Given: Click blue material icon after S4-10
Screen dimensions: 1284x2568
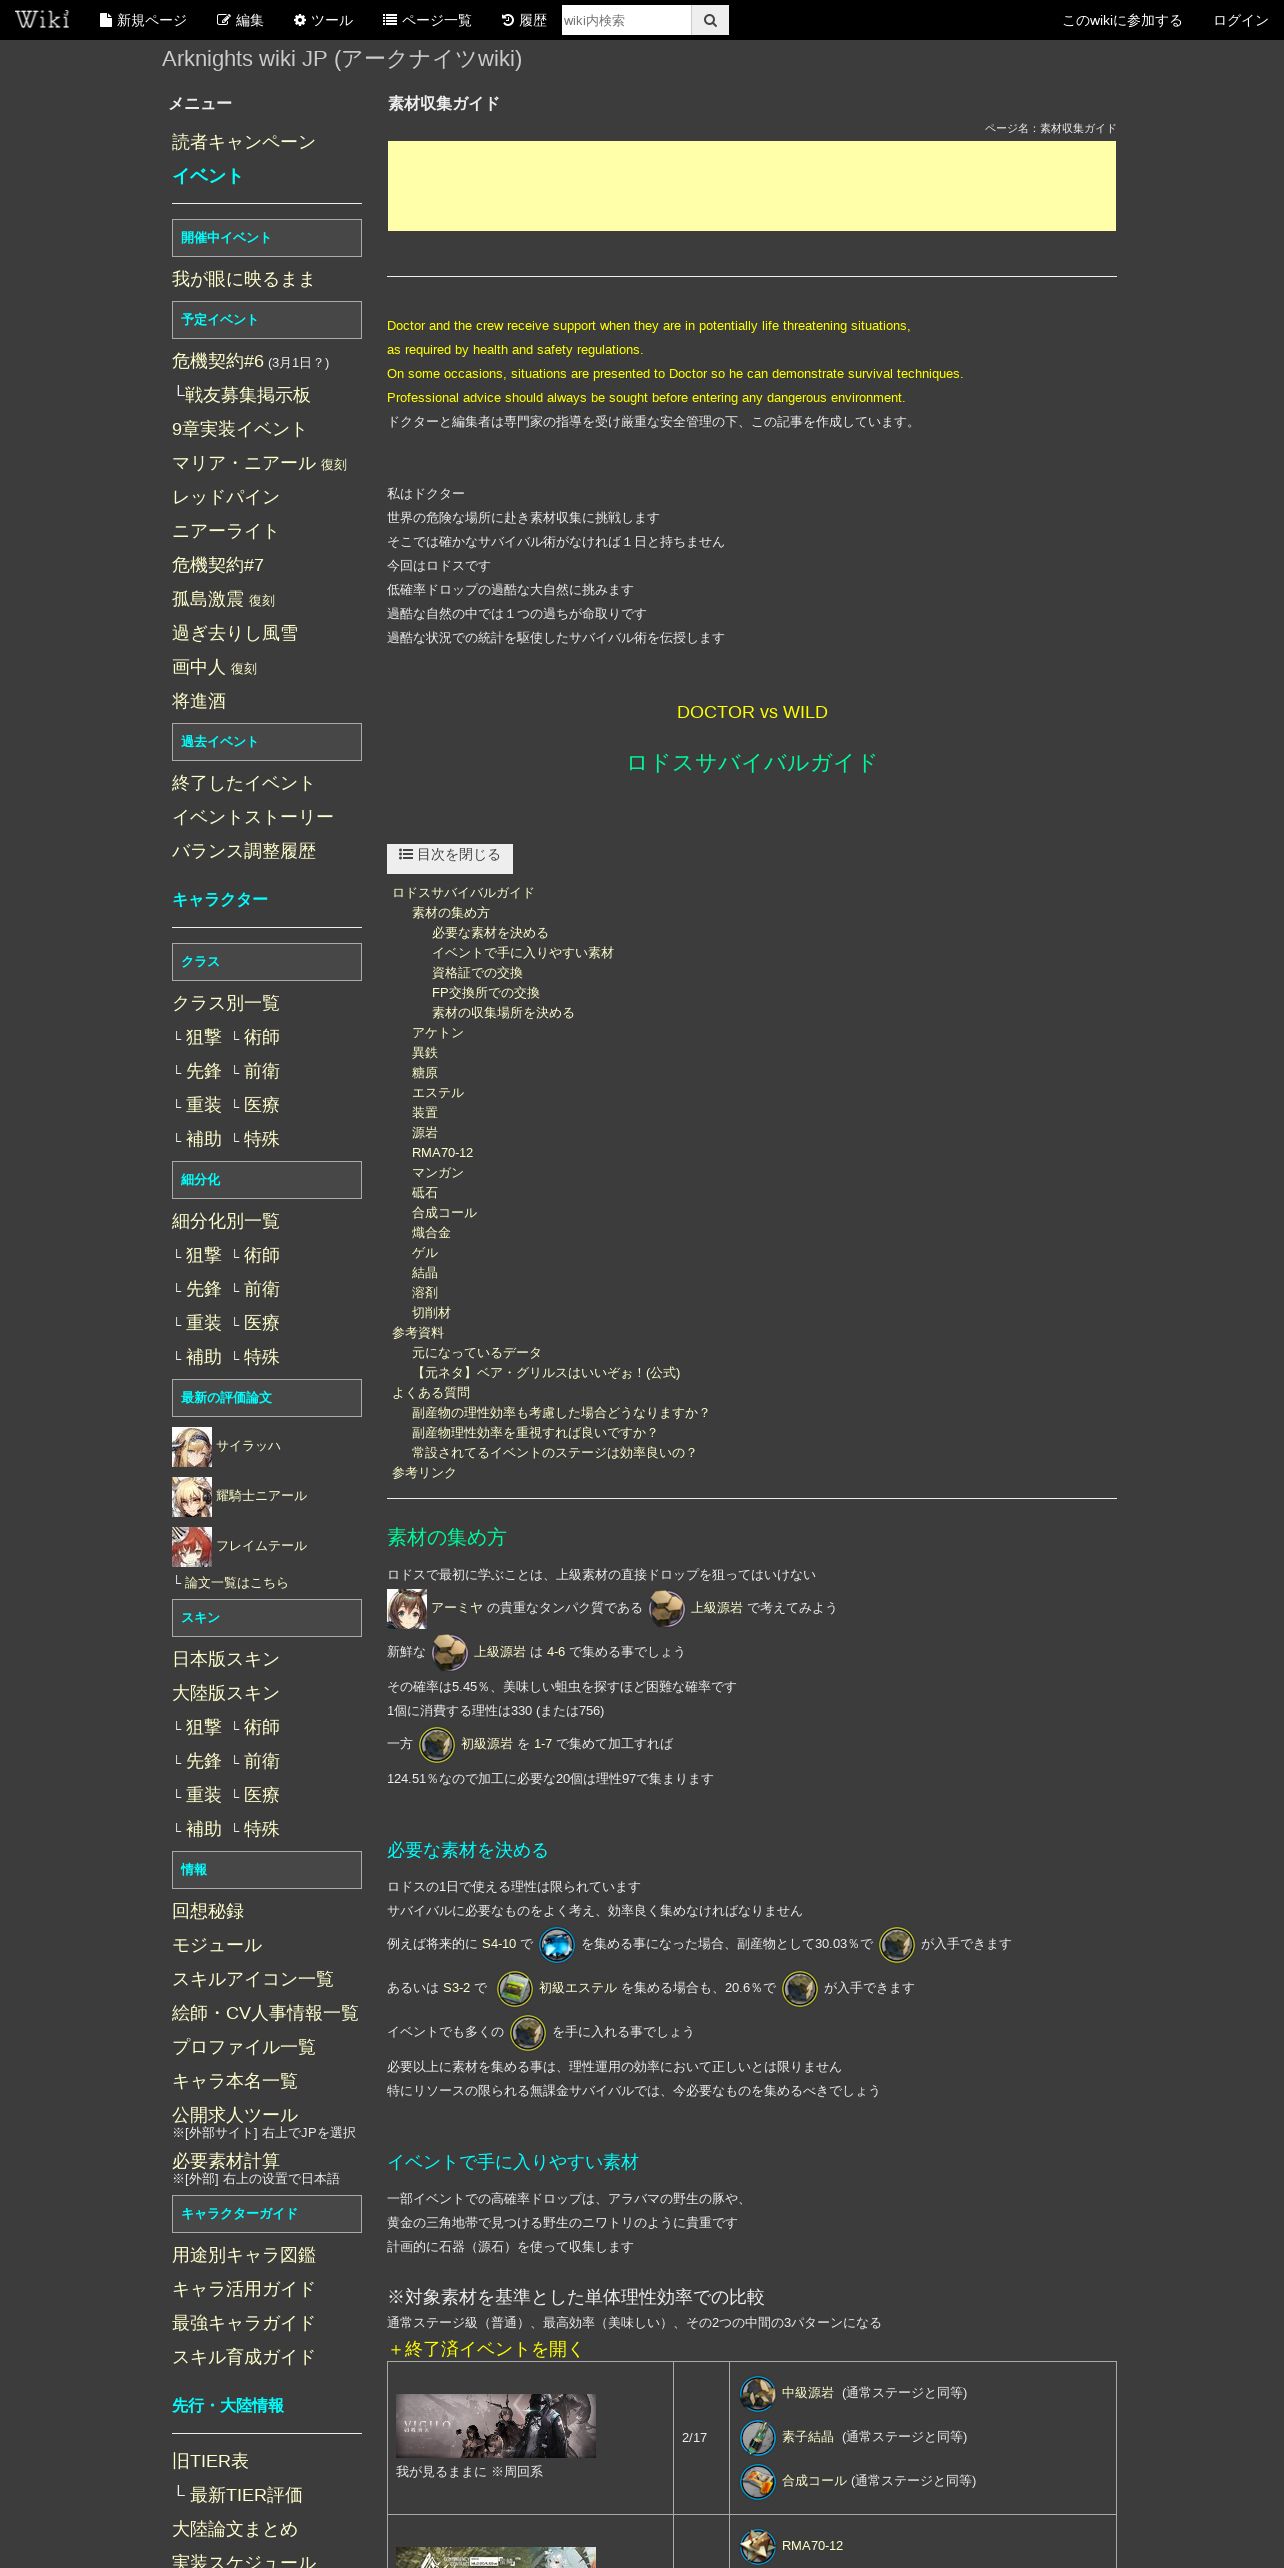Looking at the screenshot, I should point(557,1945).
